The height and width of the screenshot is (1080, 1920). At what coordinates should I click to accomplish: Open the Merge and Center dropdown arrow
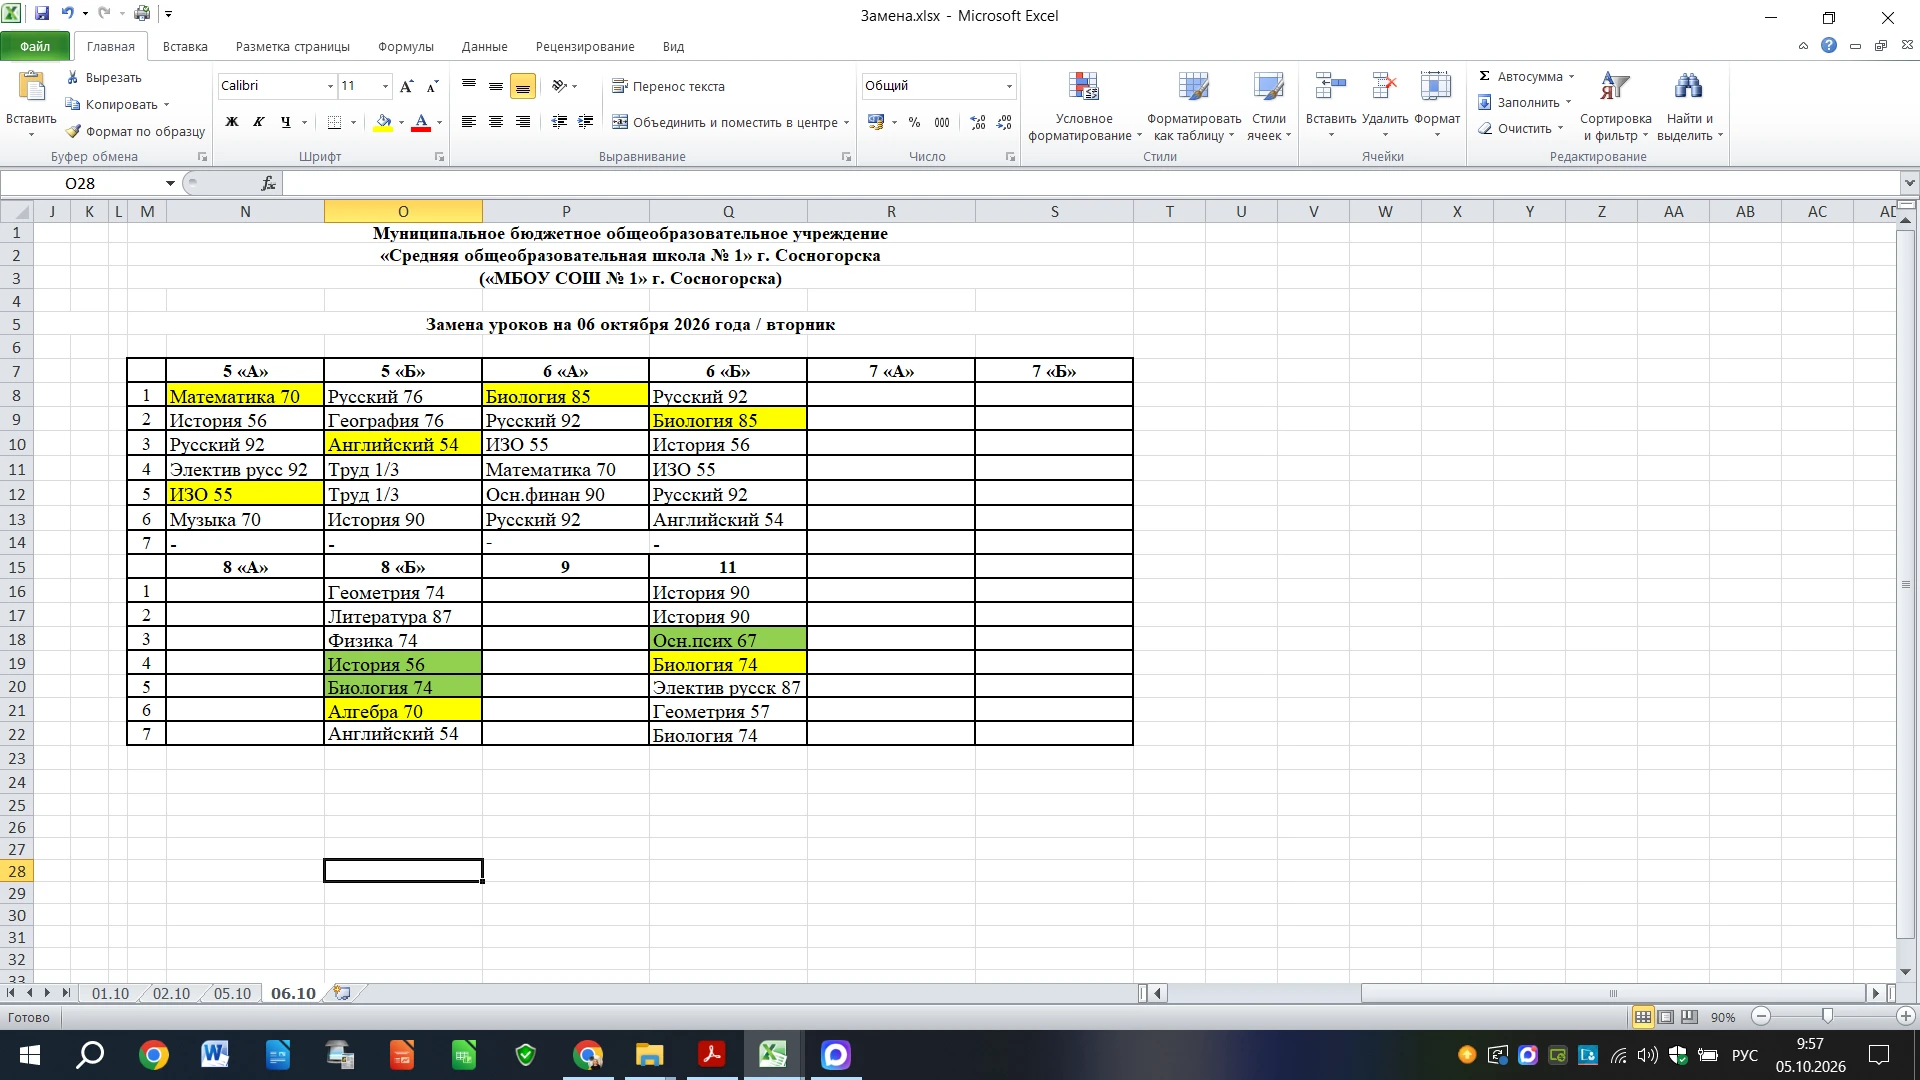pyautogui.click(x=846, y=122)
